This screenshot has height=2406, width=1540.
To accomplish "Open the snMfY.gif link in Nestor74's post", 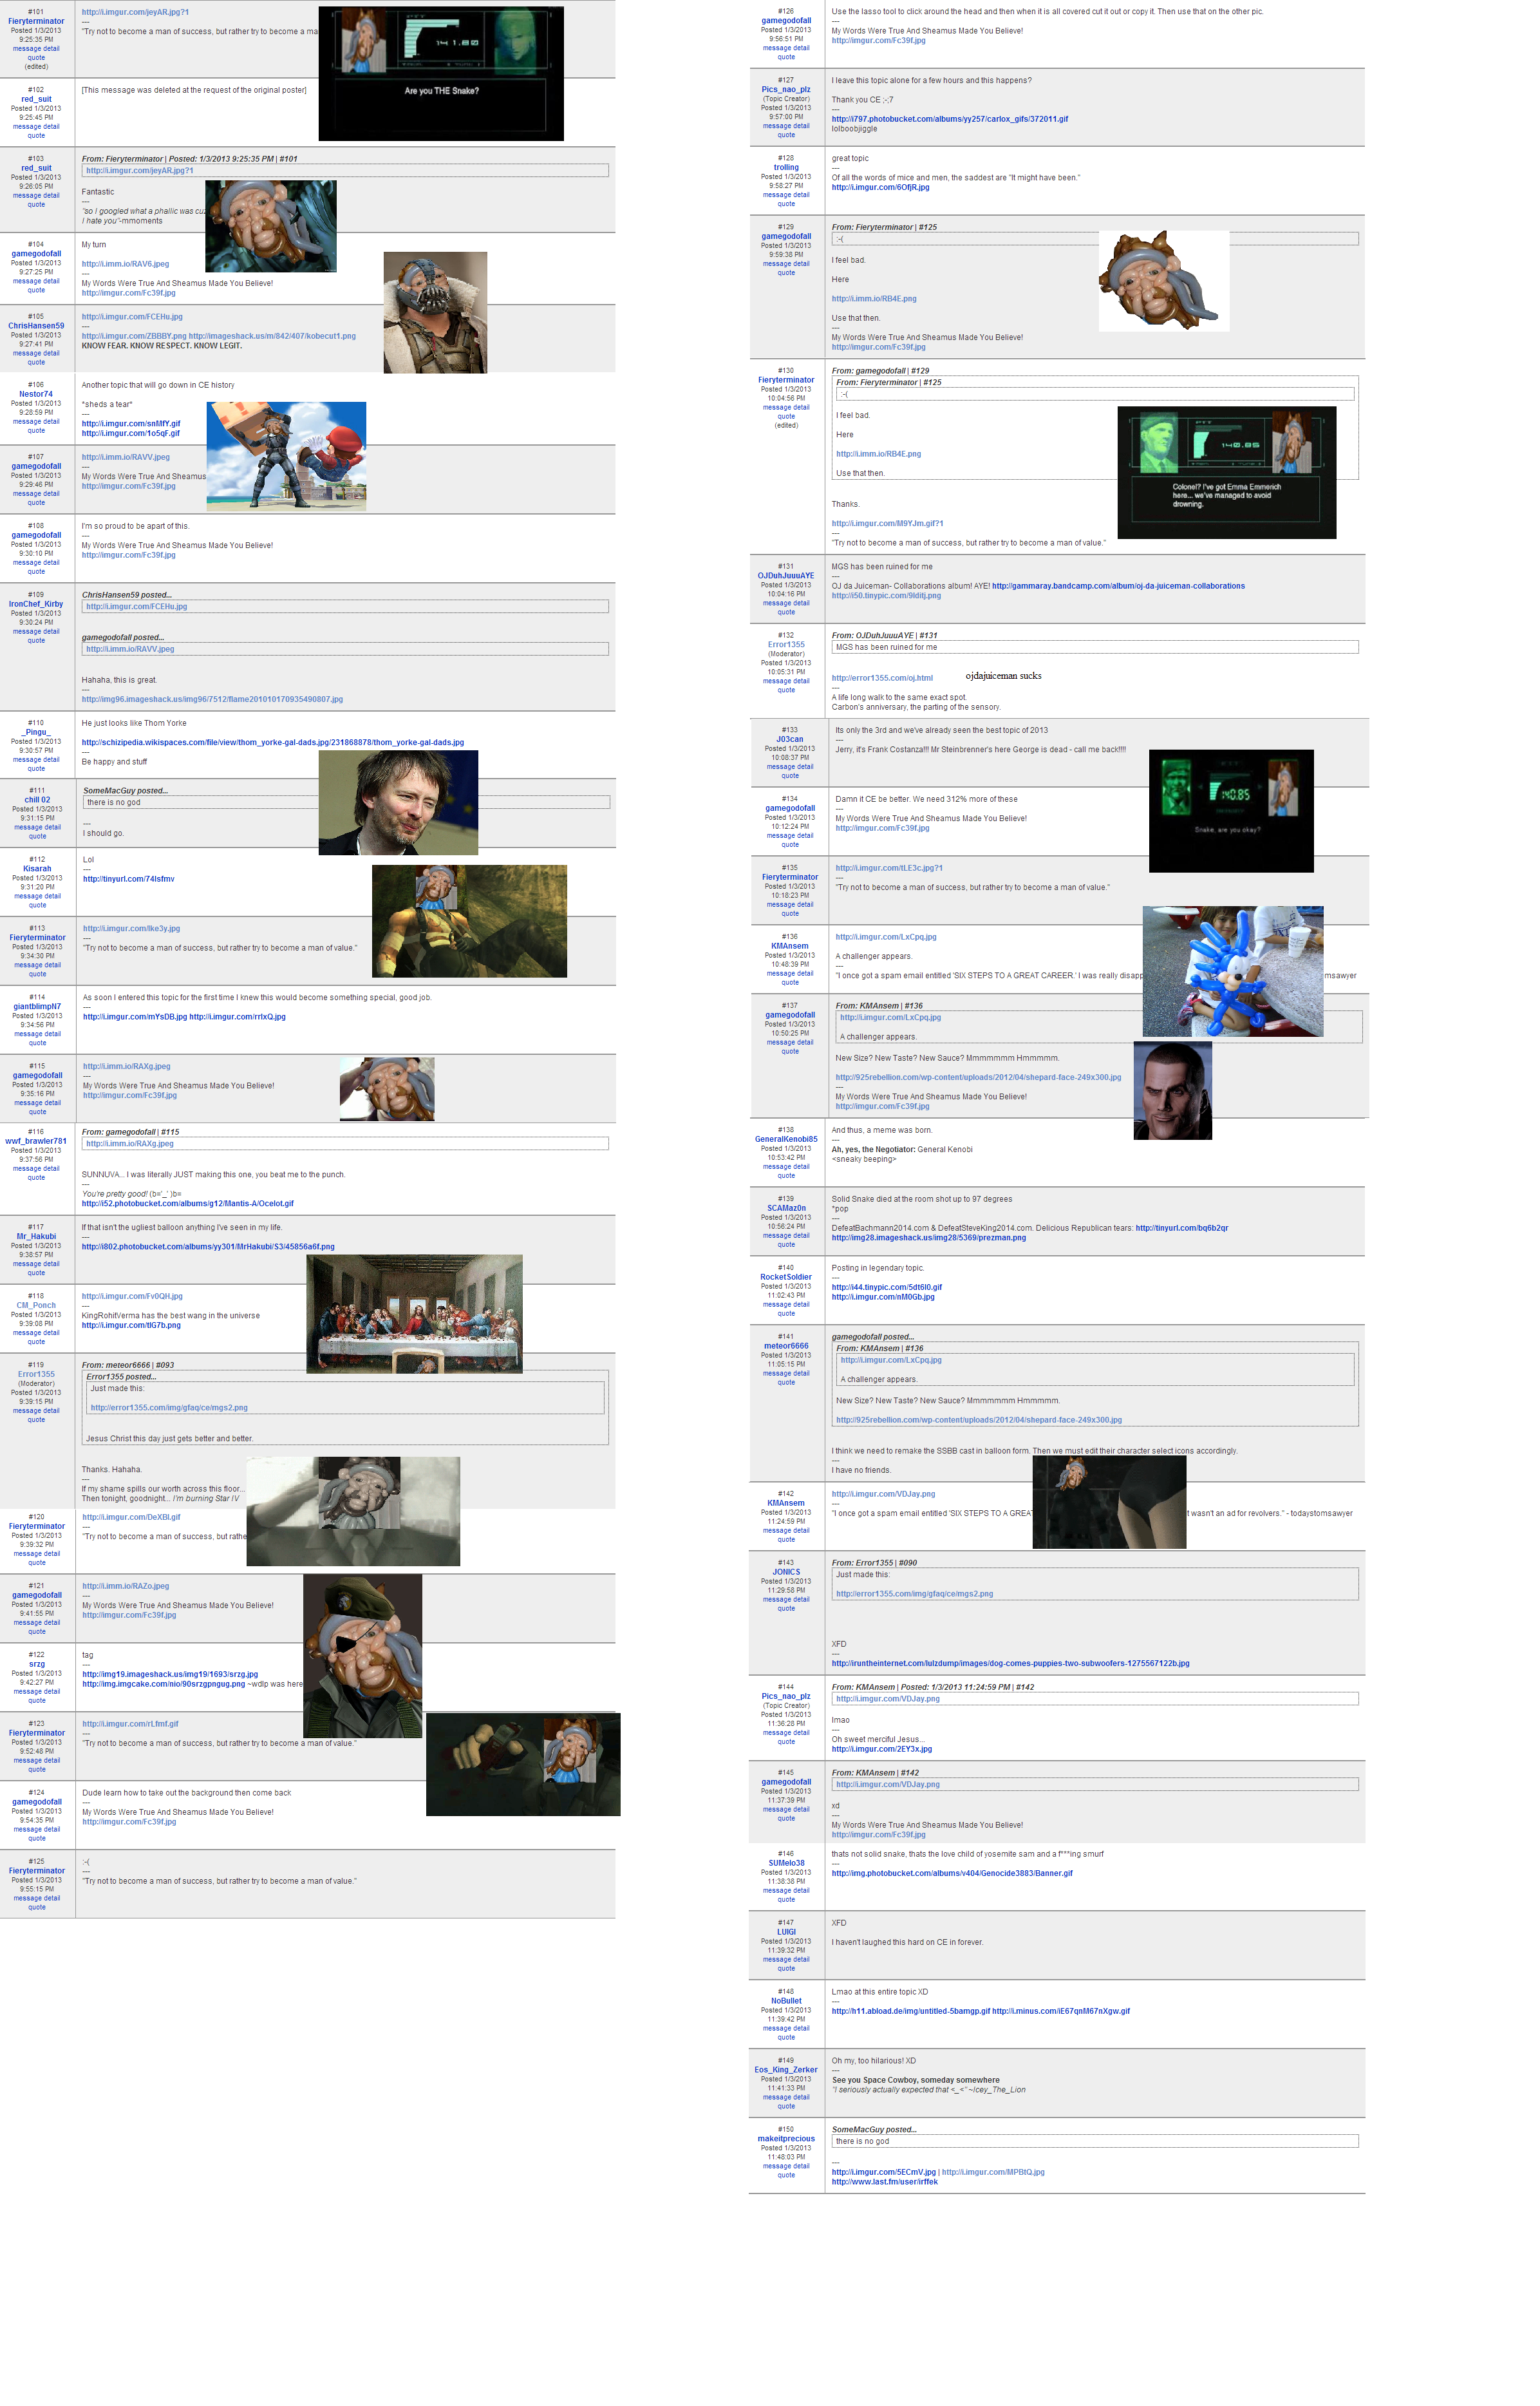I will point(131,424).
